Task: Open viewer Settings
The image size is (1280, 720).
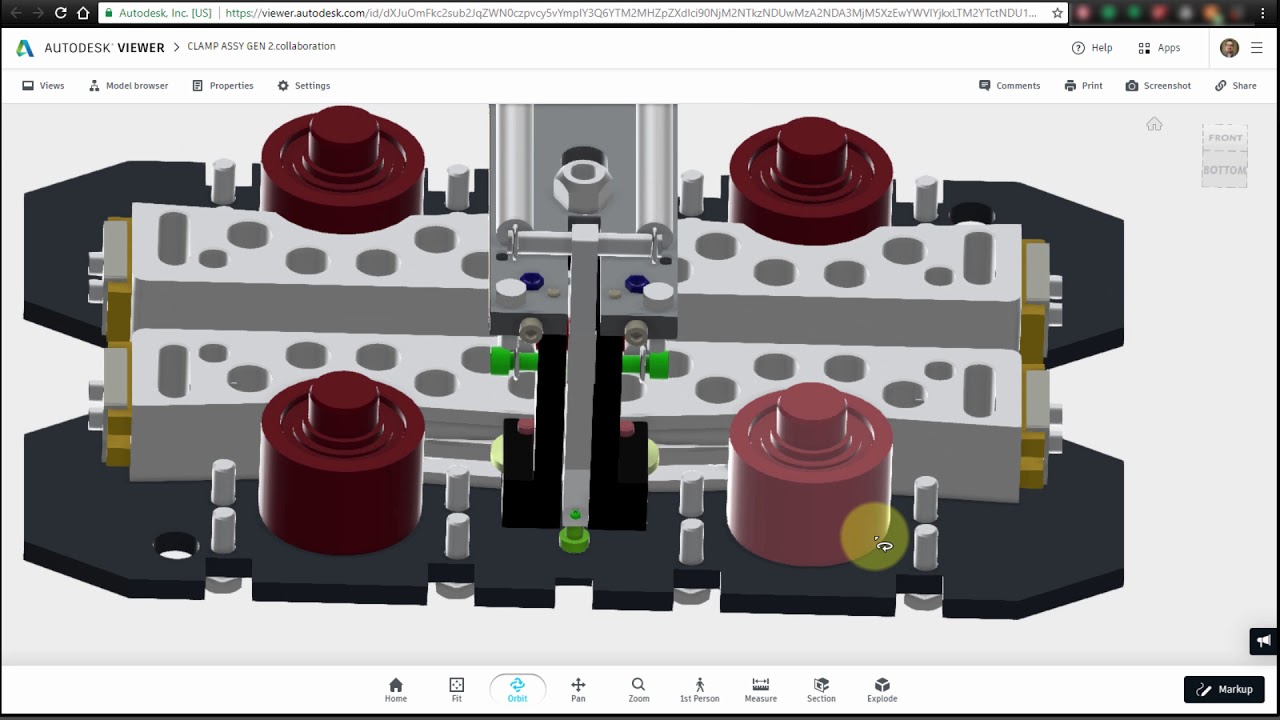Action: (303, 86)
